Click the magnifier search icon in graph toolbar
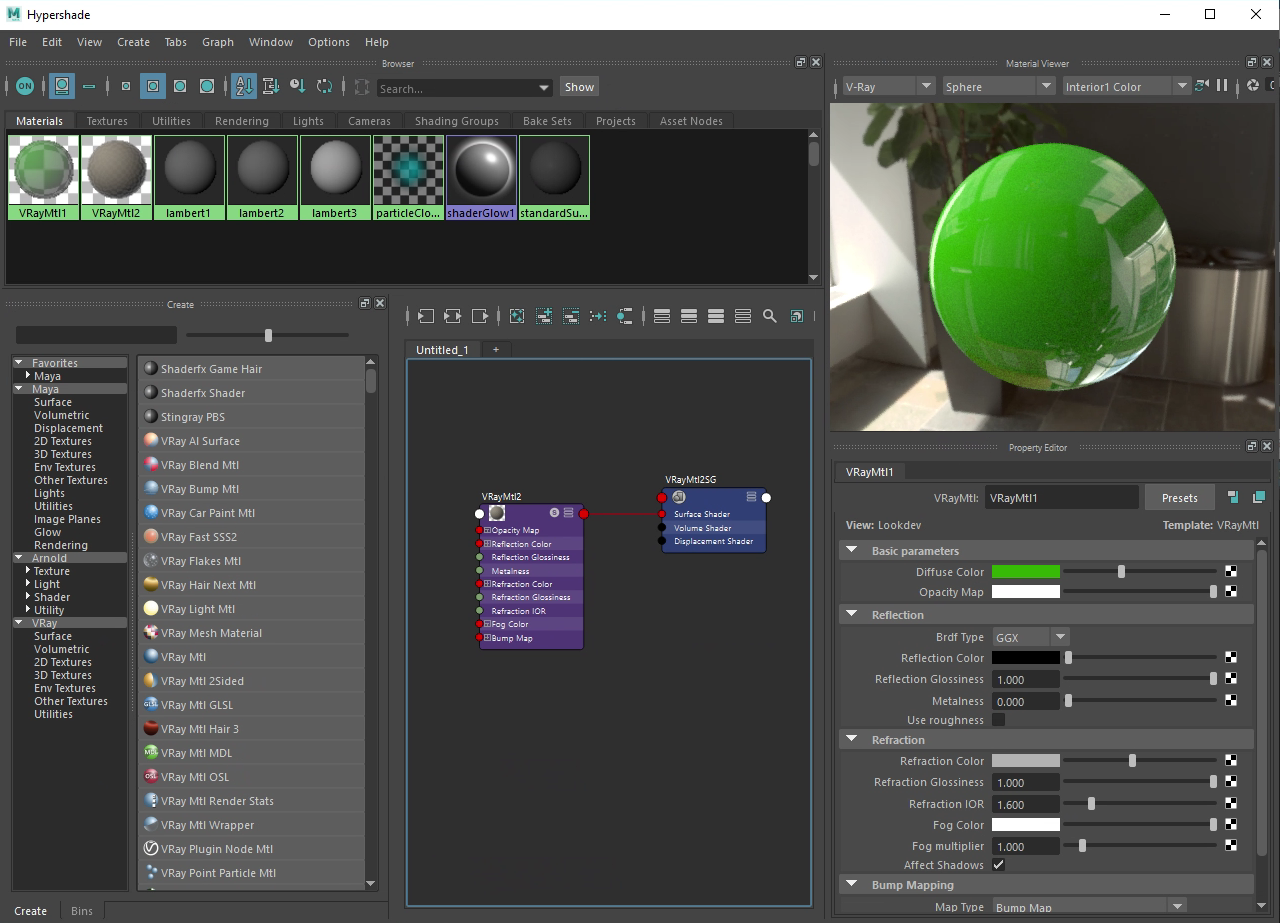Viewport: 1280px width, 923px height. tap(769, 316)
